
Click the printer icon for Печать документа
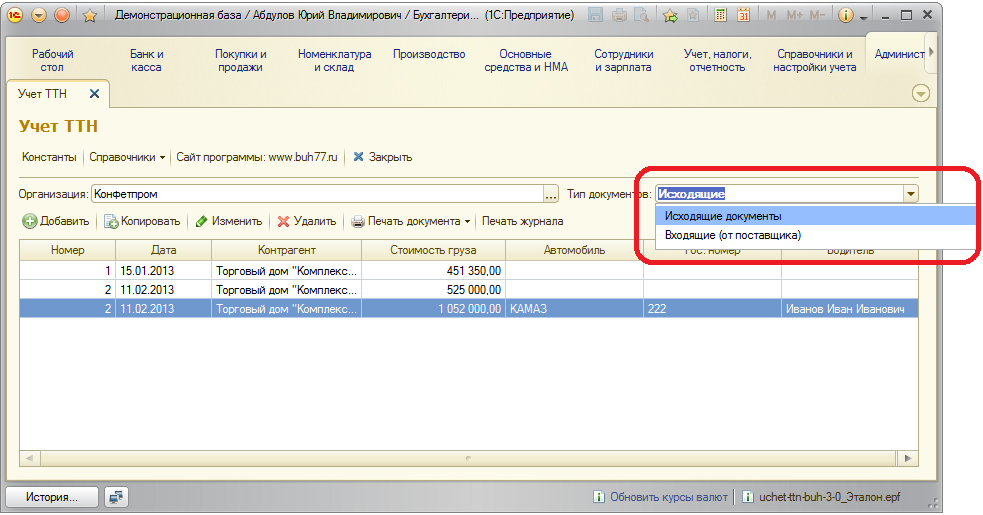coord(357,222)
